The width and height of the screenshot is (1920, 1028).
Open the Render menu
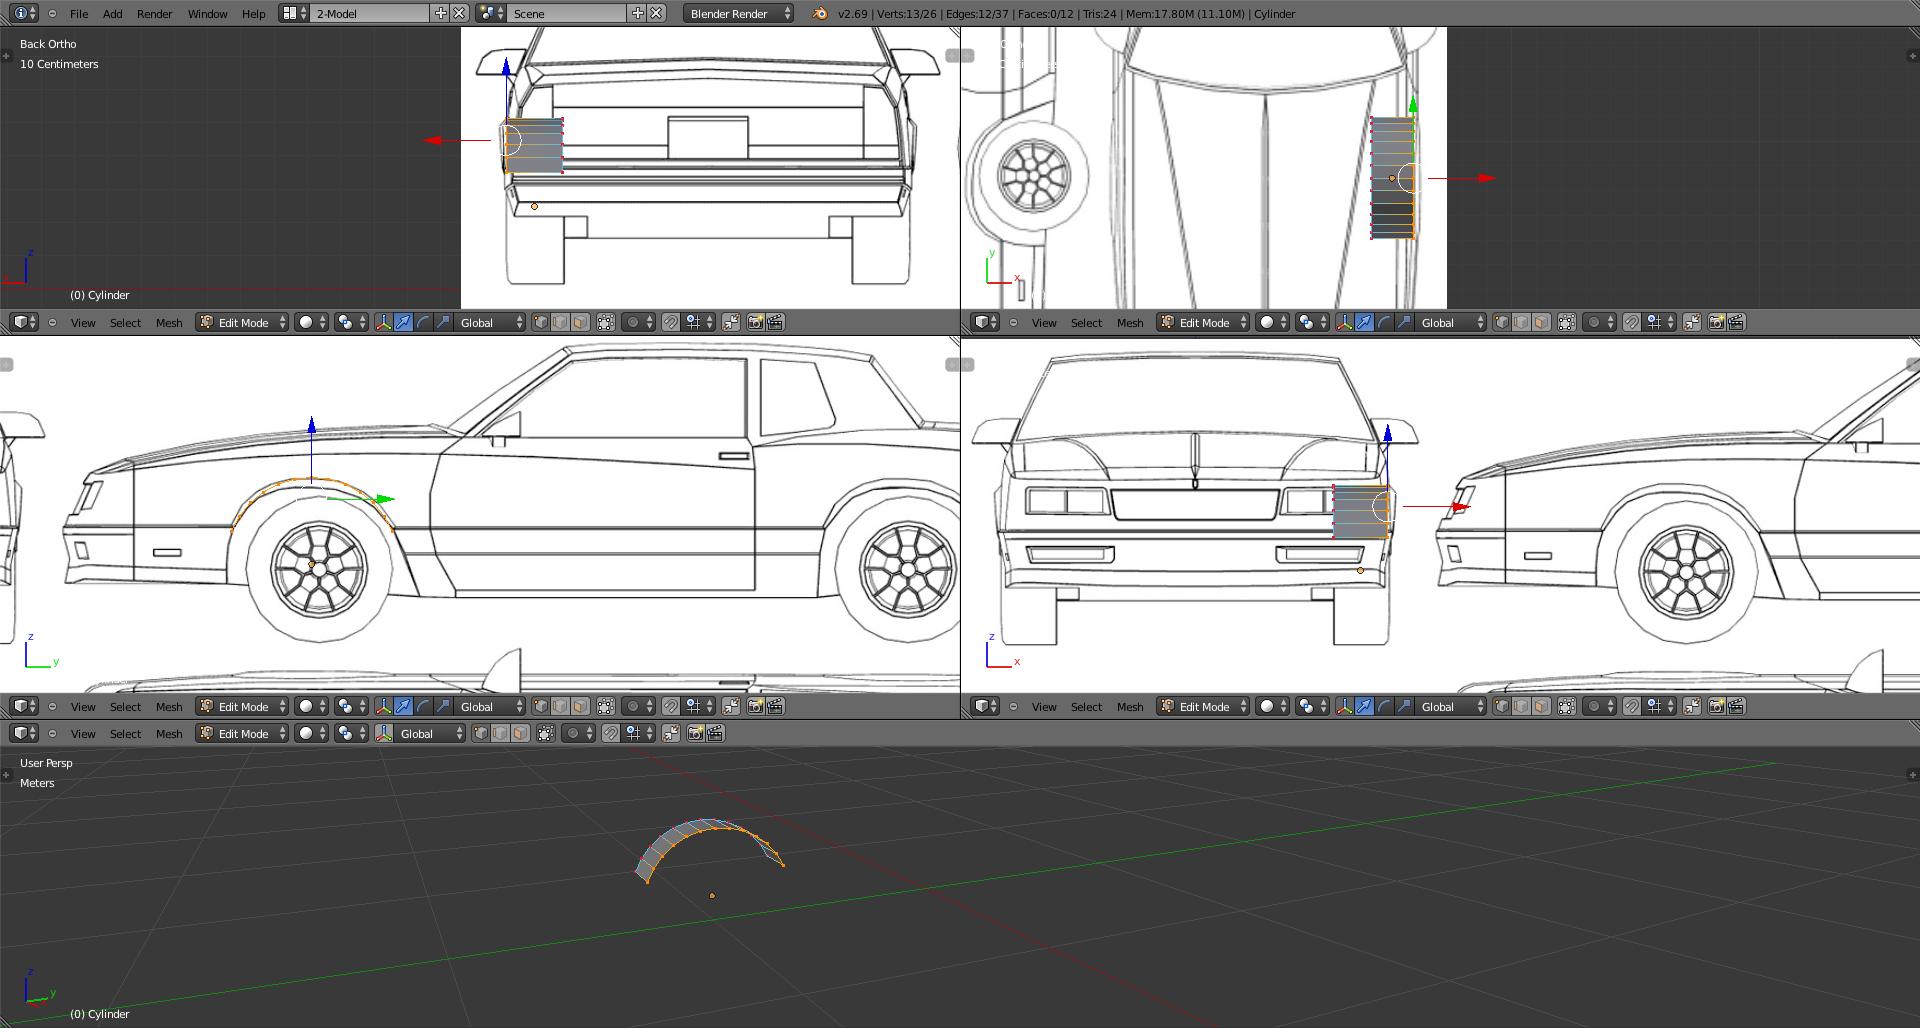(x=155, y=14)
